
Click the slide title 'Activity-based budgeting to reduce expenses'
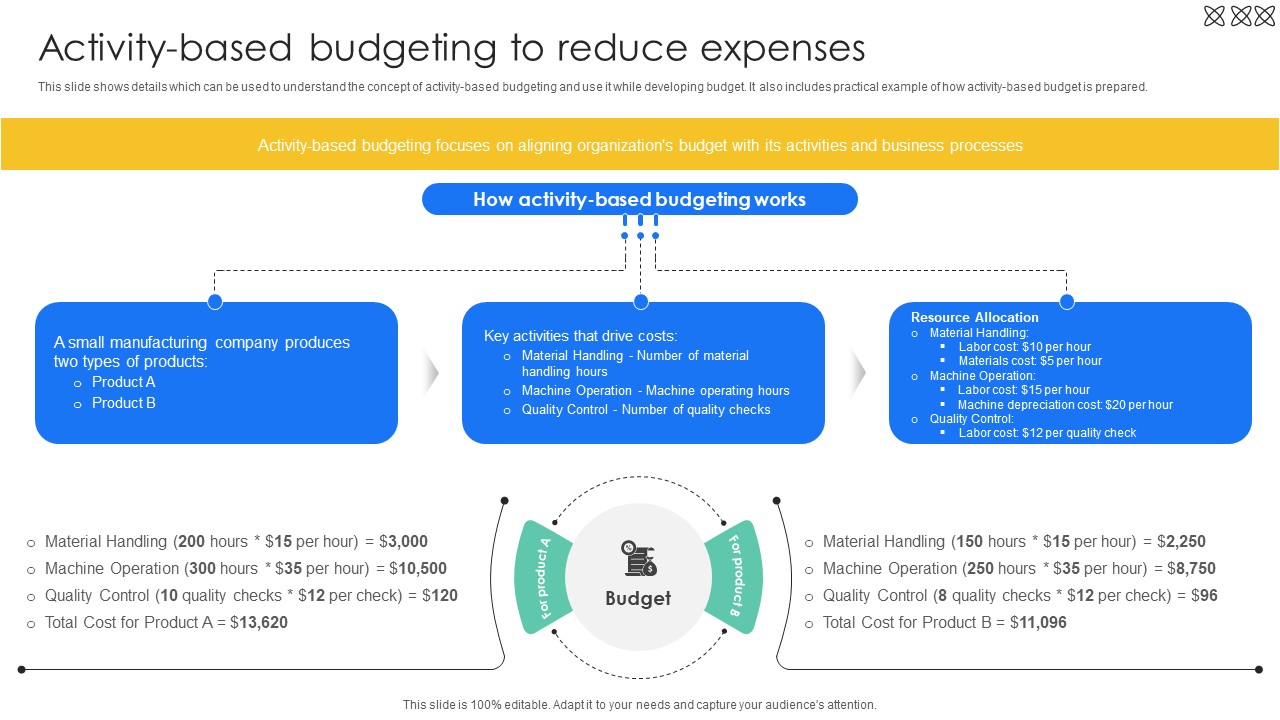(x=452, y=48)
